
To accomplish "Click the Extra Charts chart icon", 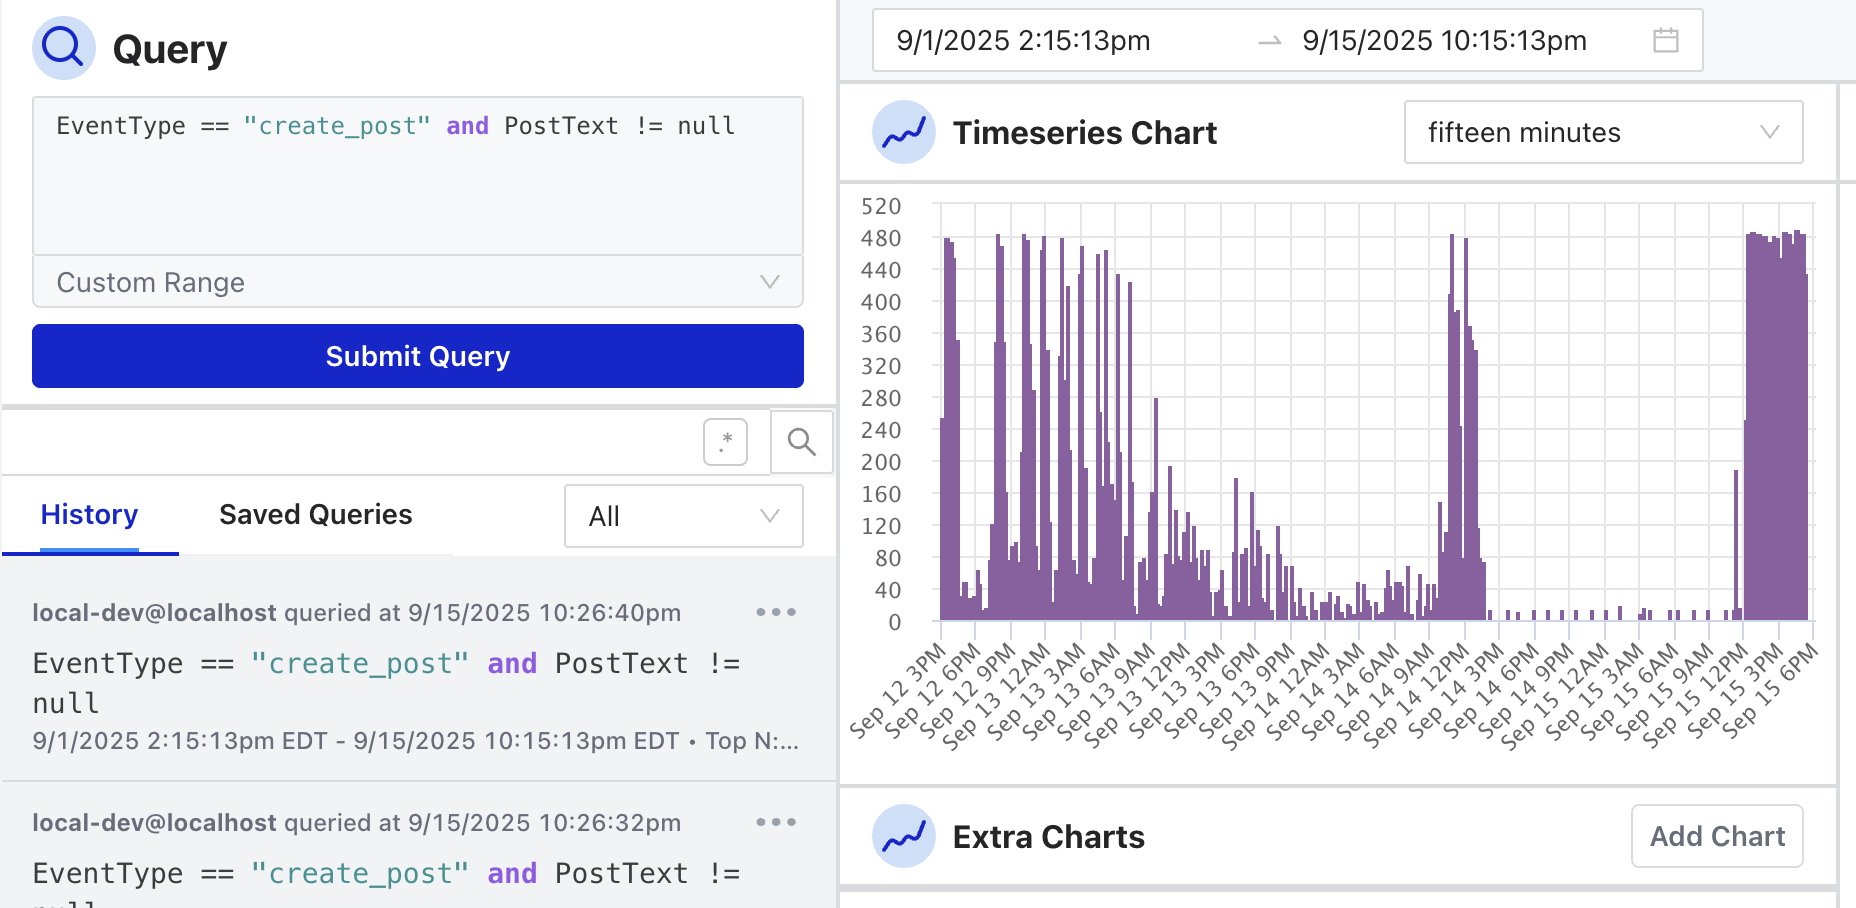I will point(903,836).
